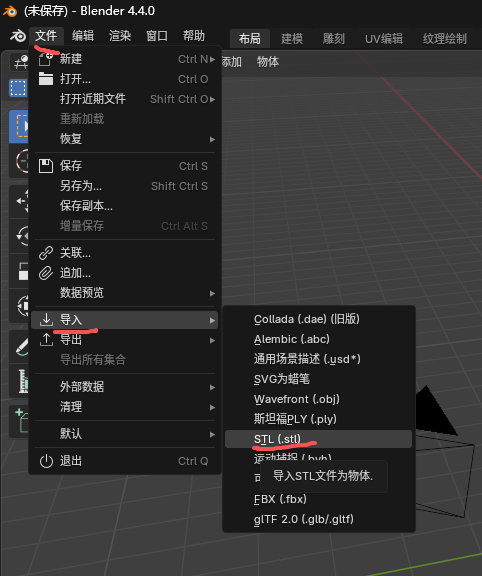Expand the 恢复 submenu
The image size is (482, 576).
[125, 139]
